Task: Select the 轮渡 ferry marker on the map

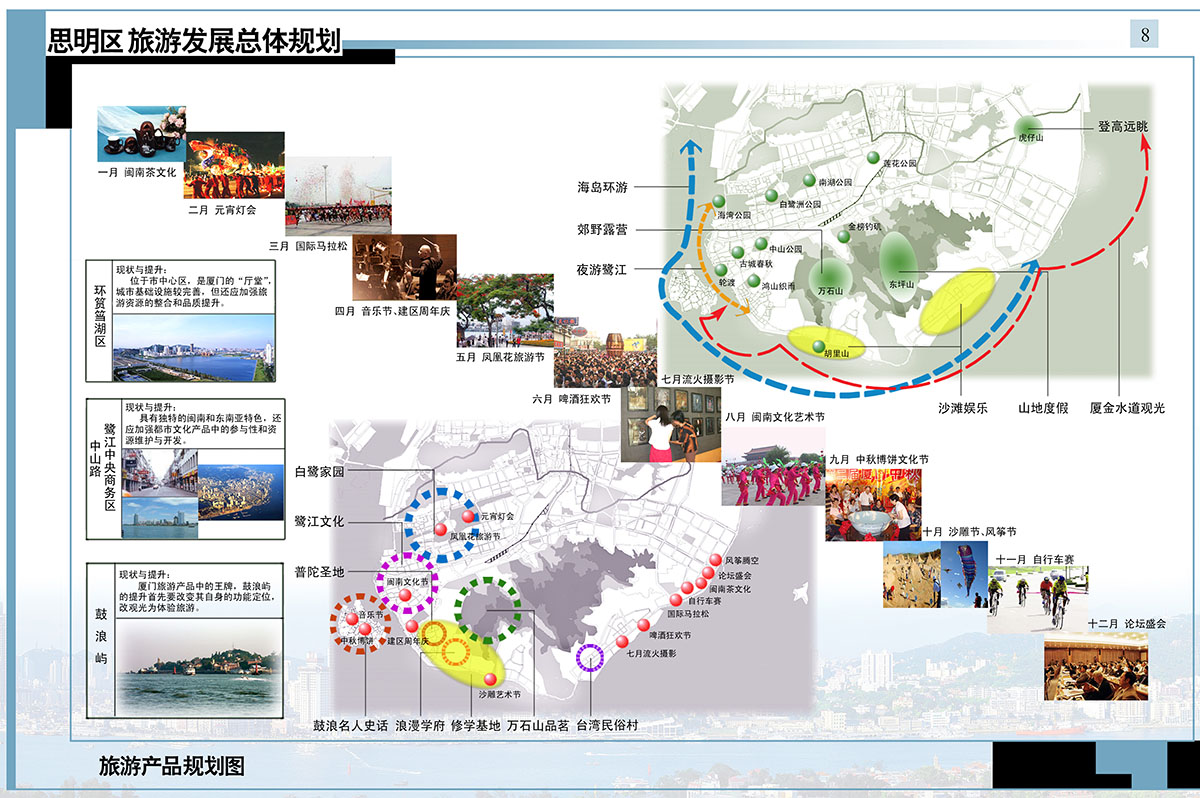Action: point(719,272)
